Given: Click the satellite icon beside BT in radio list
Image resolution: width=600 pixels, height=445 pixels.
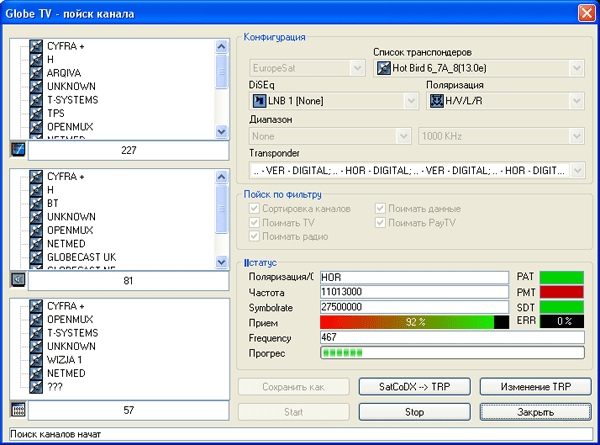Looking at the screenshot, I should 36,203.
